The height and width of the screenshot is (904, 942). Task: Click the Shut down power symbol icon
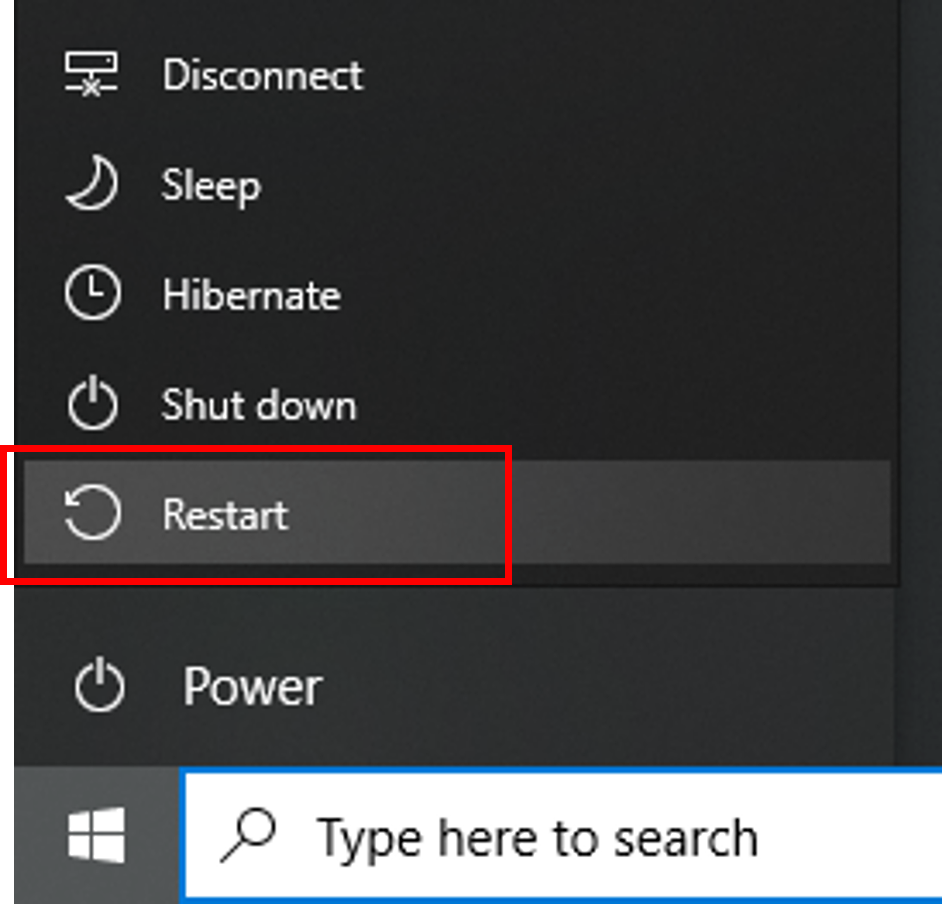[x=93, y=402]
